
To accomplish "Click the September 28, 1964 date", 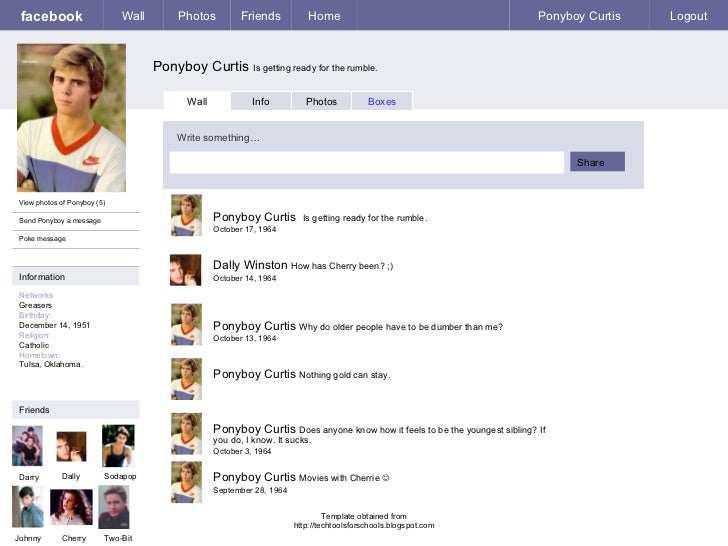I will 250,490.
